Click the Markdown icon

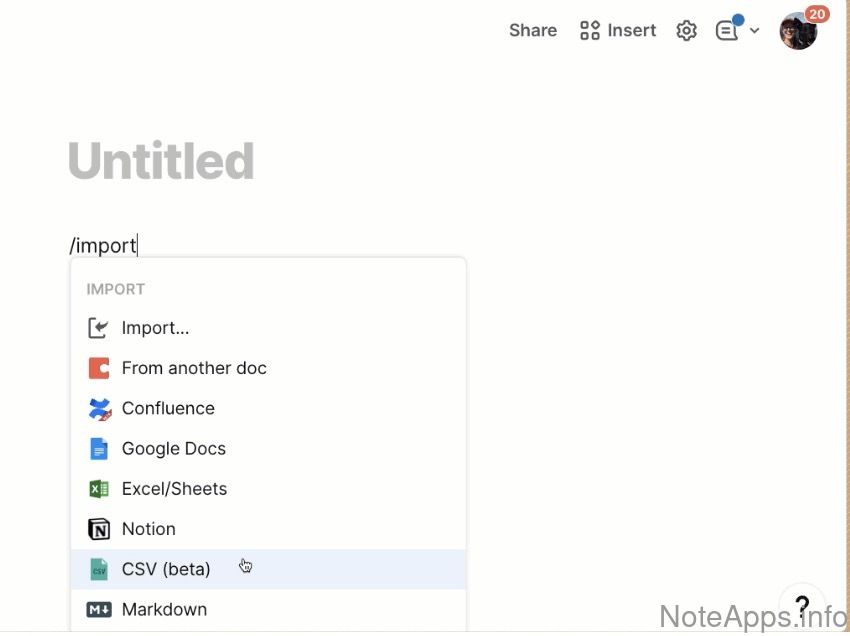[98, 609]
